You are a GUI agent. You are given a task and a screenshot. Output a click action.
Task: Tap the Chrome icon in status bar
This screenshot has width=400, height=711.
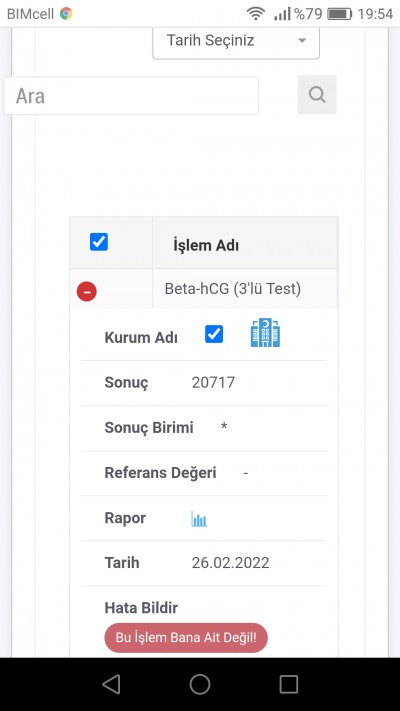(x=66, y=14)
